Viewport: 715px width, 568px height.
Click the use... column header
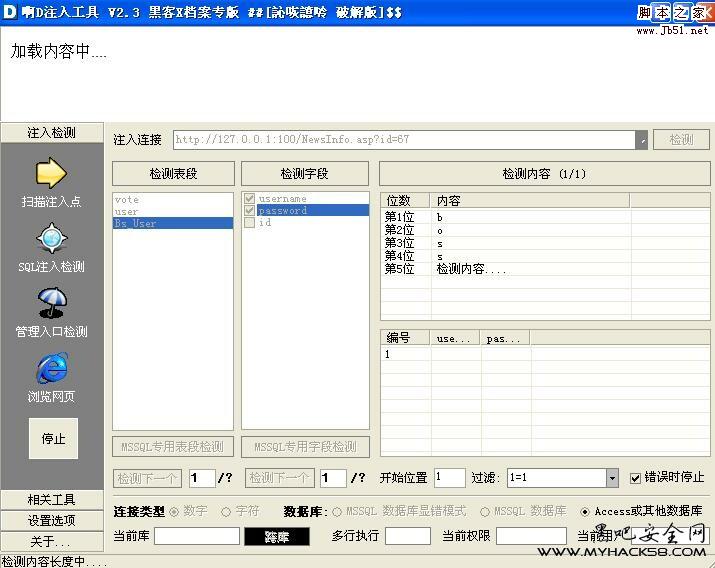coord(455,338)
